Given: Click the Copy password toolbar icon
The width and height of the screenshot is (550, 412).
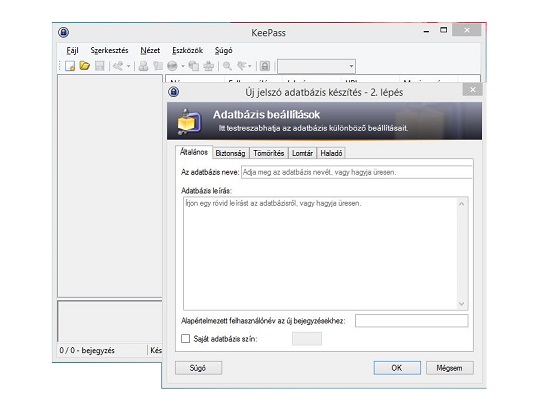Looking at the screenshot, I should [x=158, y=66].
